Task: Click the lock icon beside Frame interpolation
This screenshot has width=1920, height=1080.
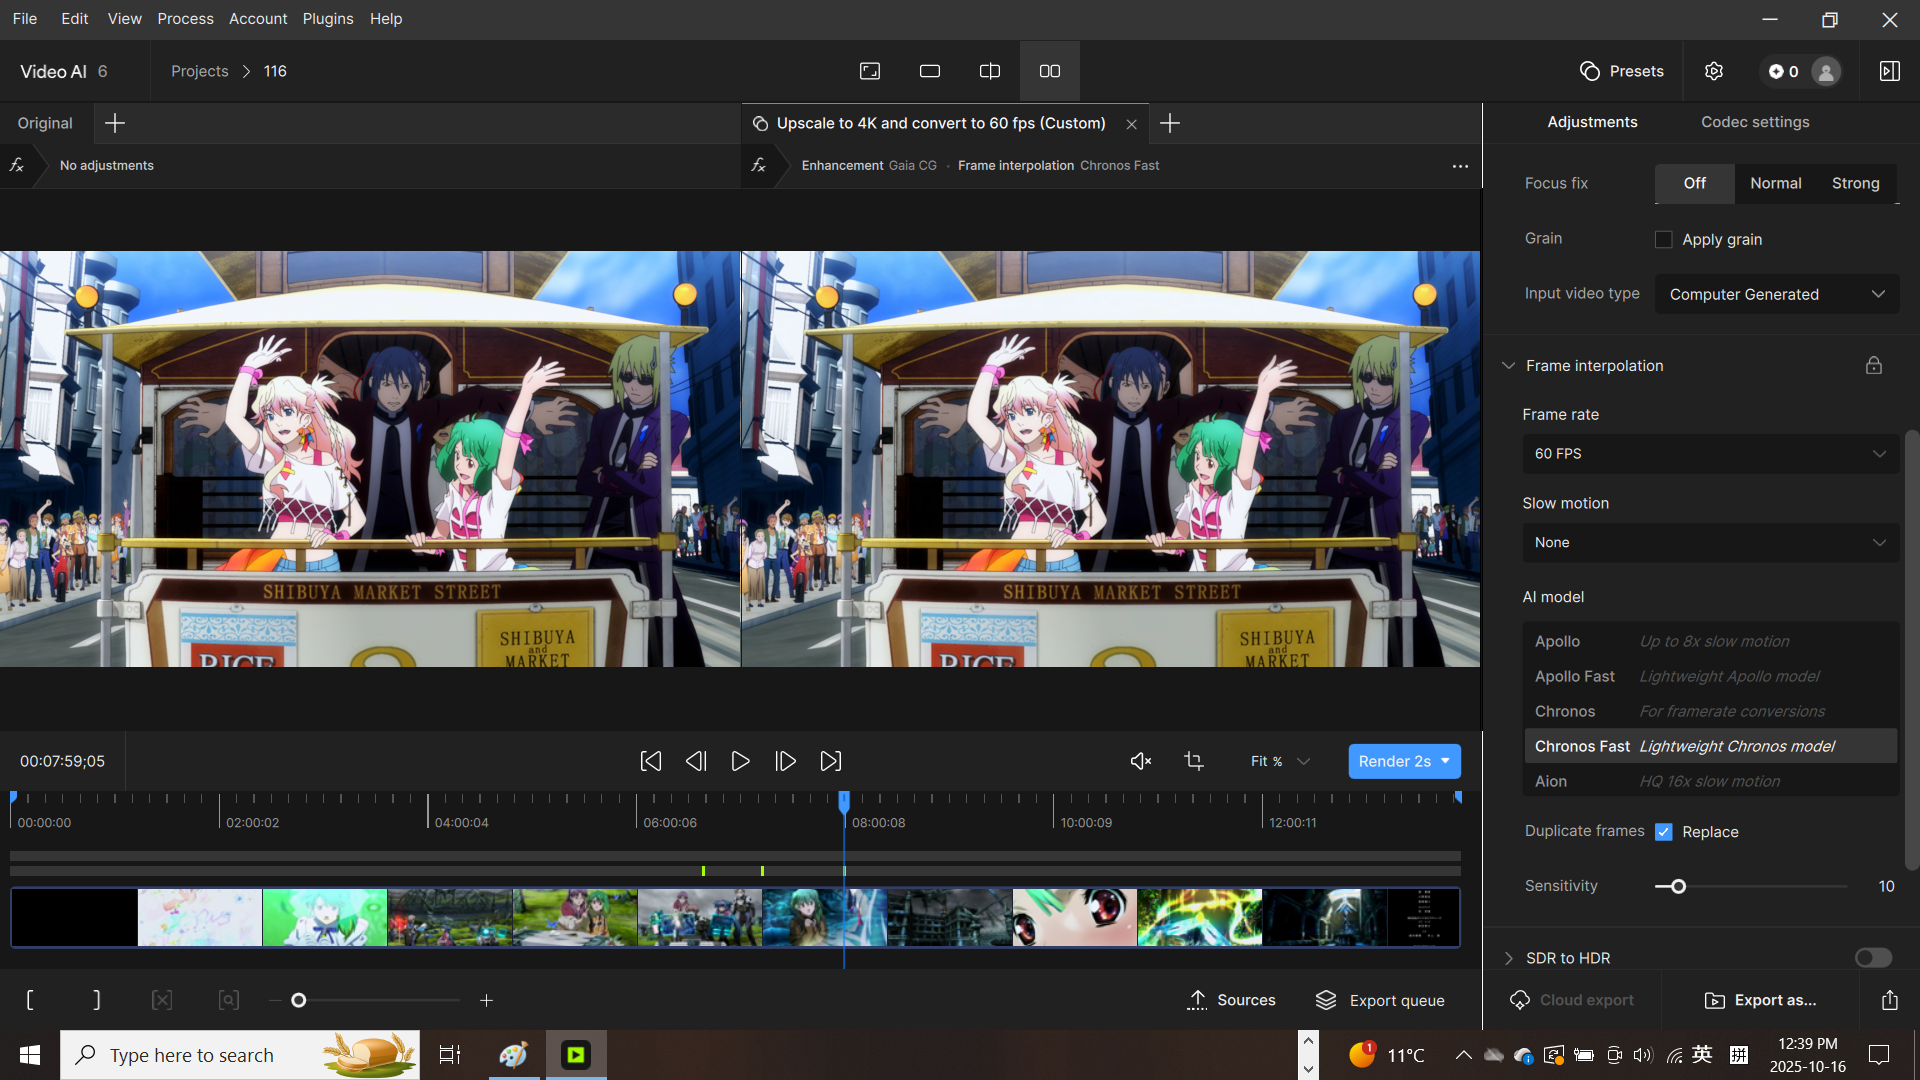Action: pos(1874,366)
